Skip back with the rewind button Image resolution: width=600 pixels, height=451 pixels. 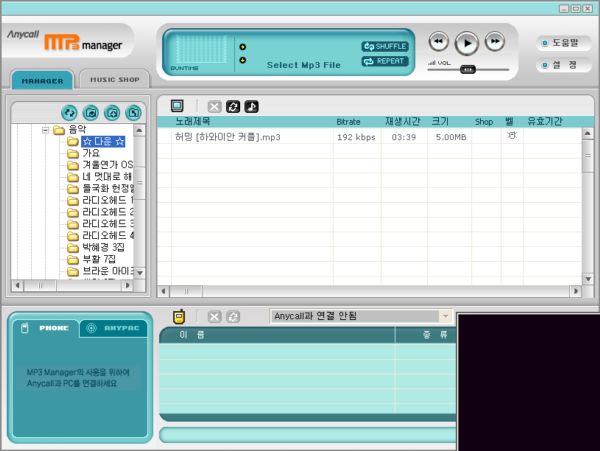439,41
